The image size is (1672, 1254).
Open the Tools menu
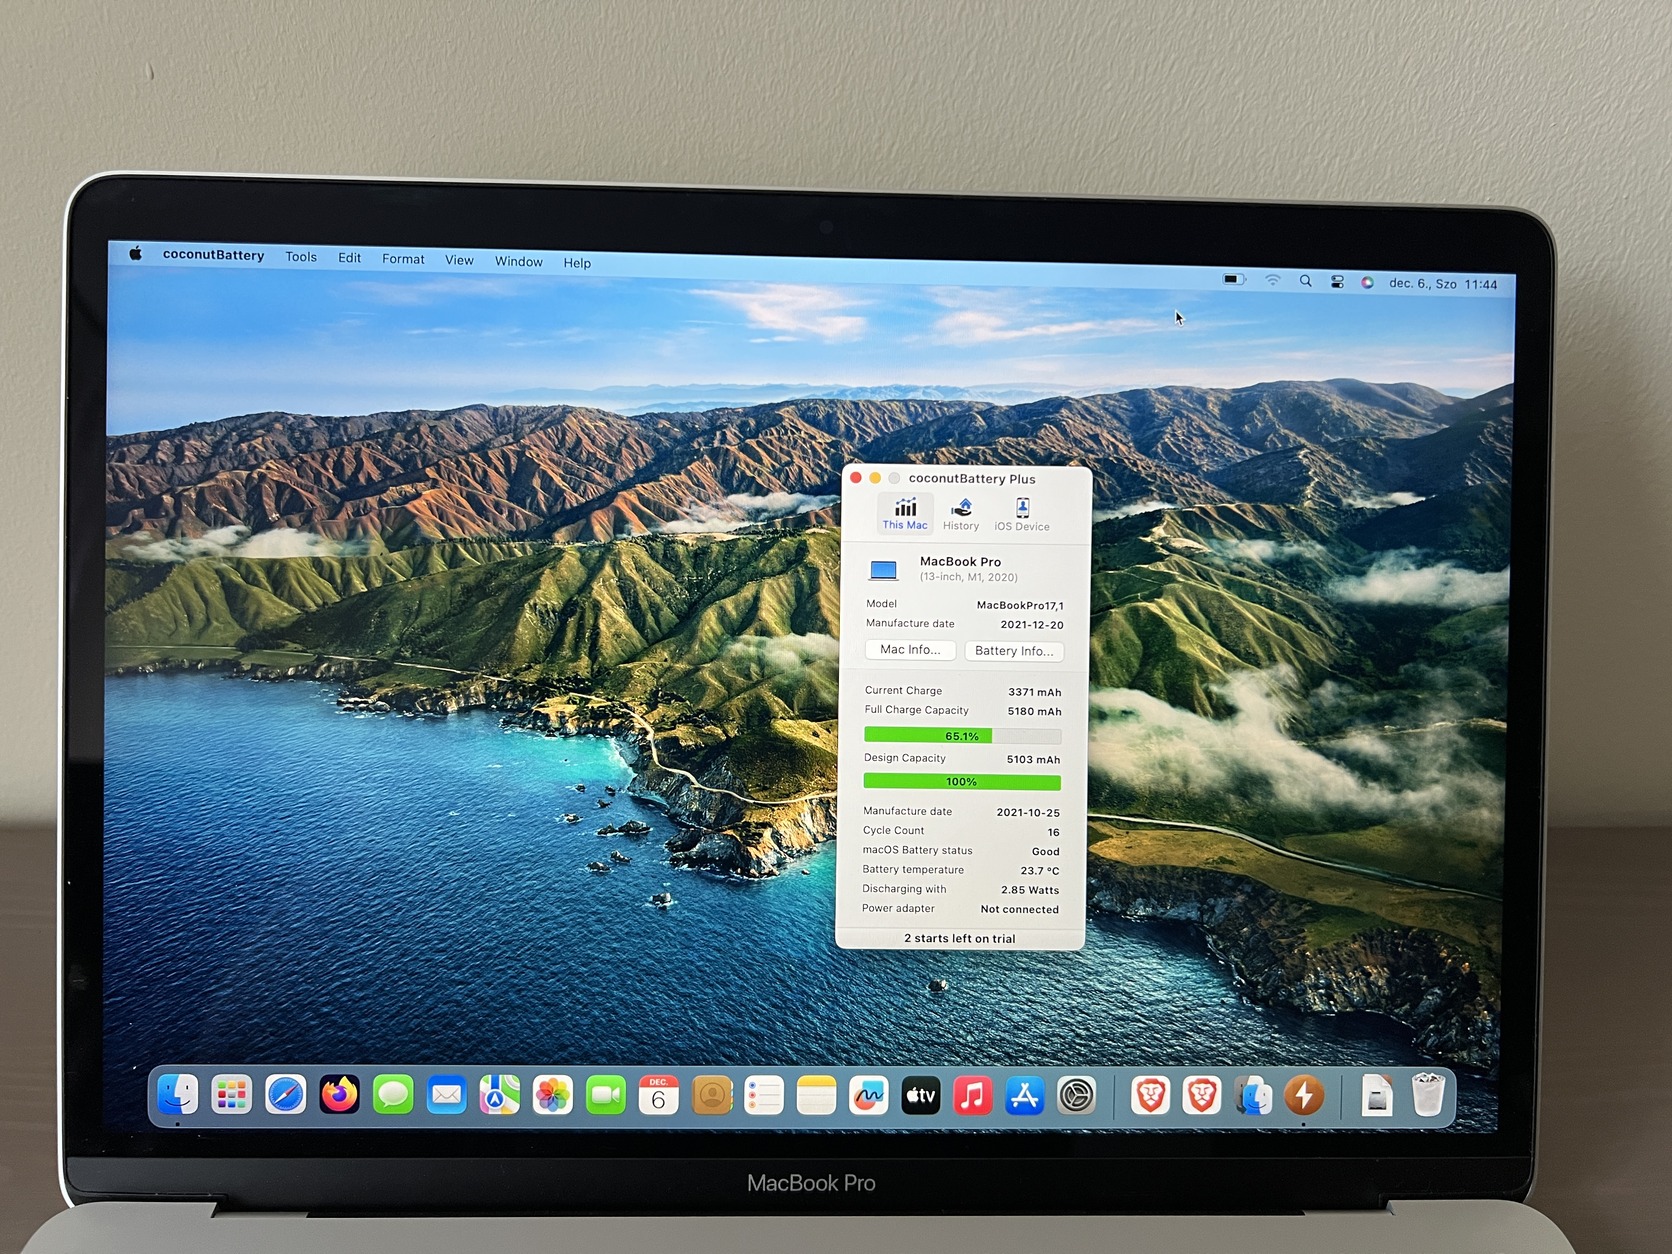[301, 257]
